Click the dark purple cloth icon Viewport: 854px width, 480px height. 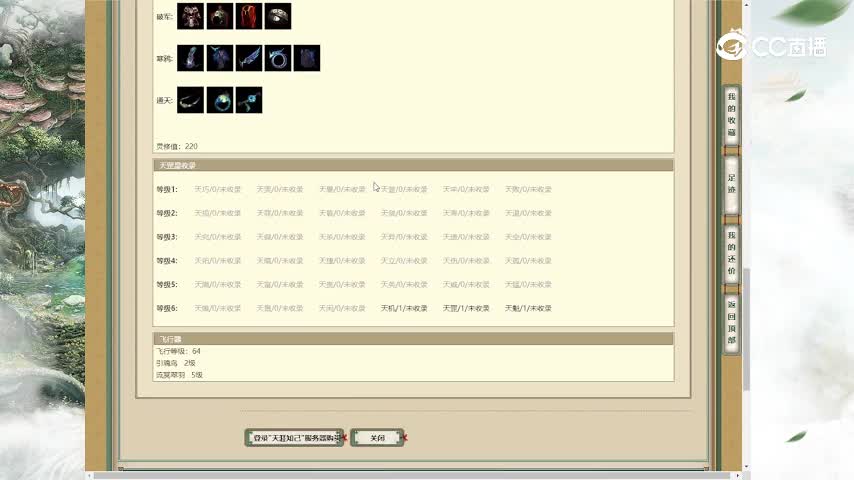click(307, 58)
